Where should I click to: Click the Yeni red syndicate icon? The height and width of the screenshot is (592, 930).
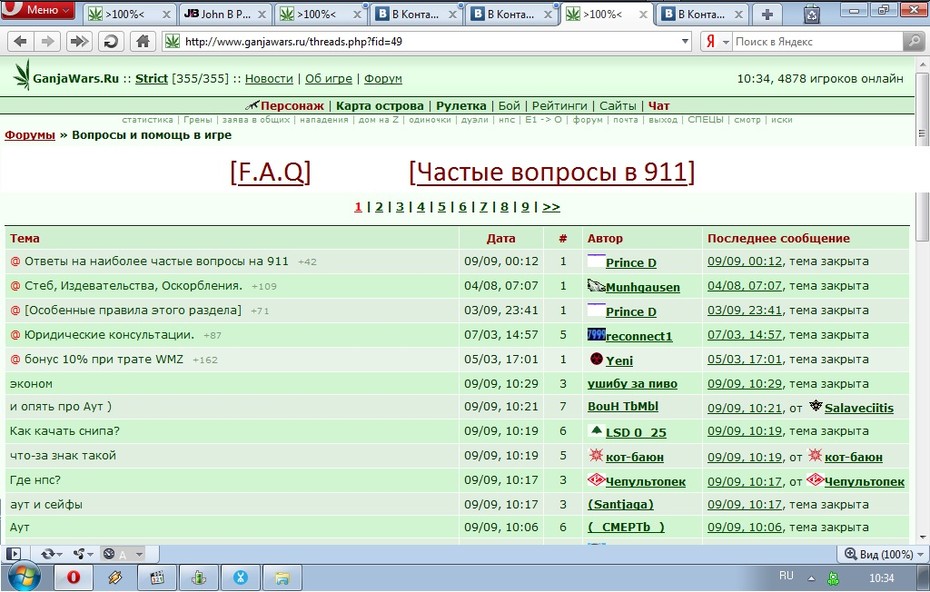pos(597,359)
